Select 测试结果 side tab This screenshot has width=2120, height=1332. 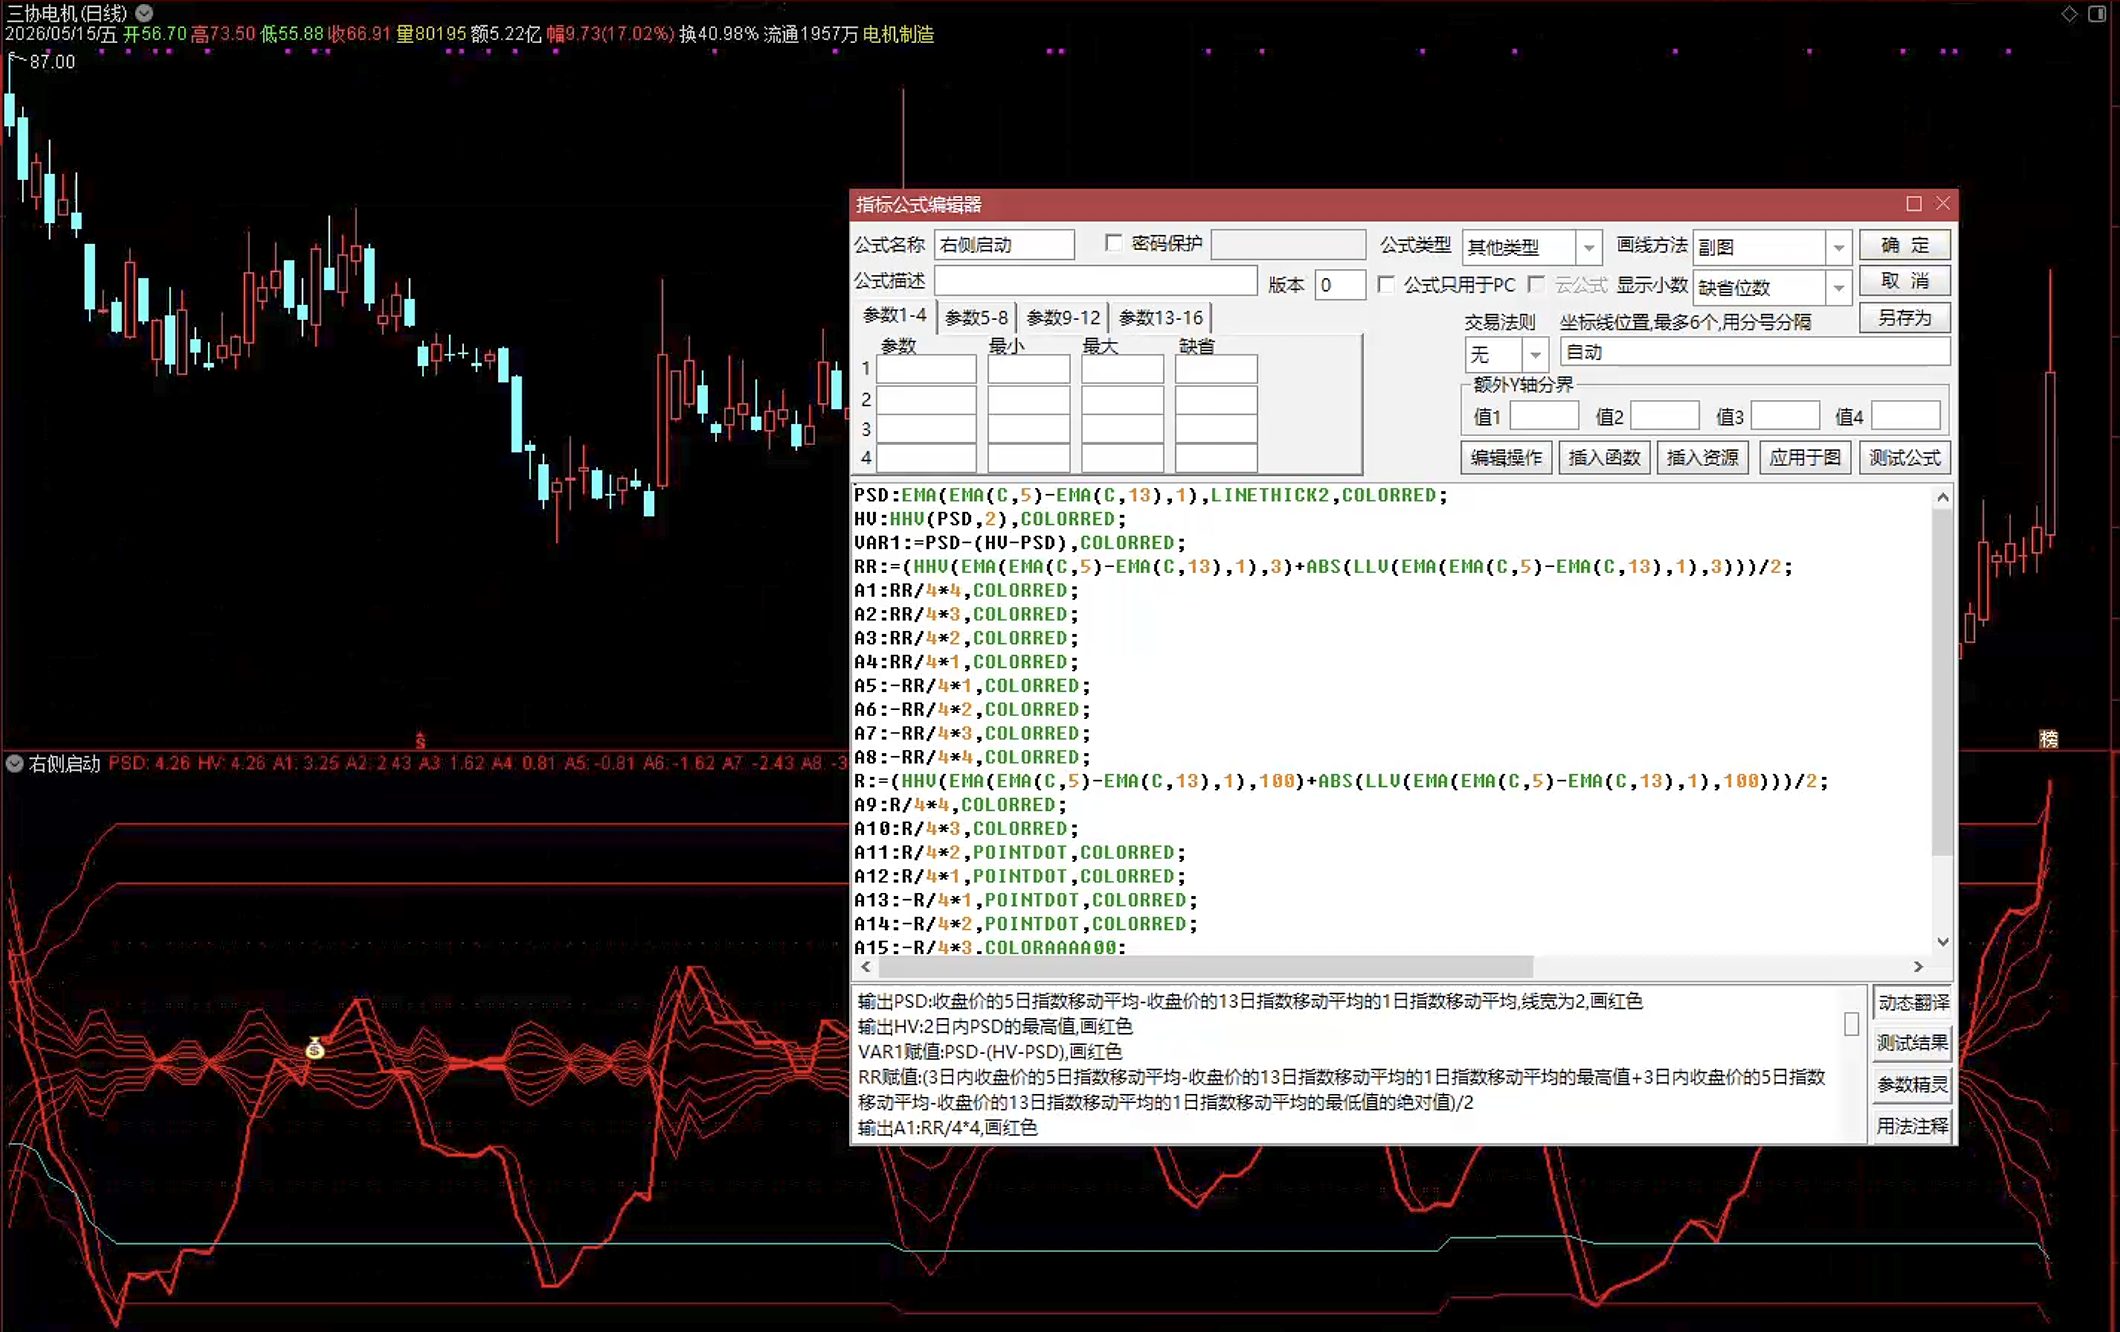1912,1043
